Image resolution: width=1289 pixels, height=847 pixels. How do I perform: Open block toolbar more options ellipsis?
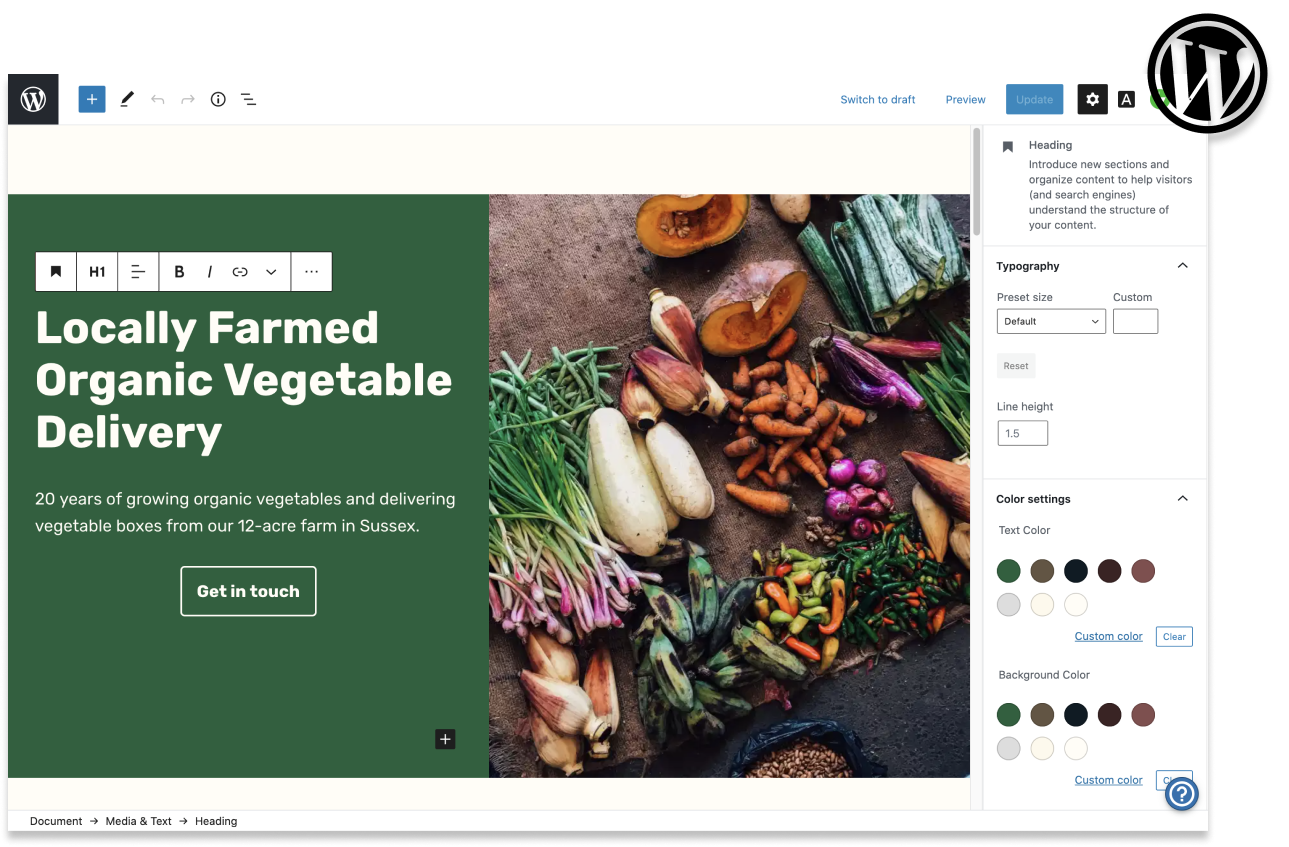(312, 272)
